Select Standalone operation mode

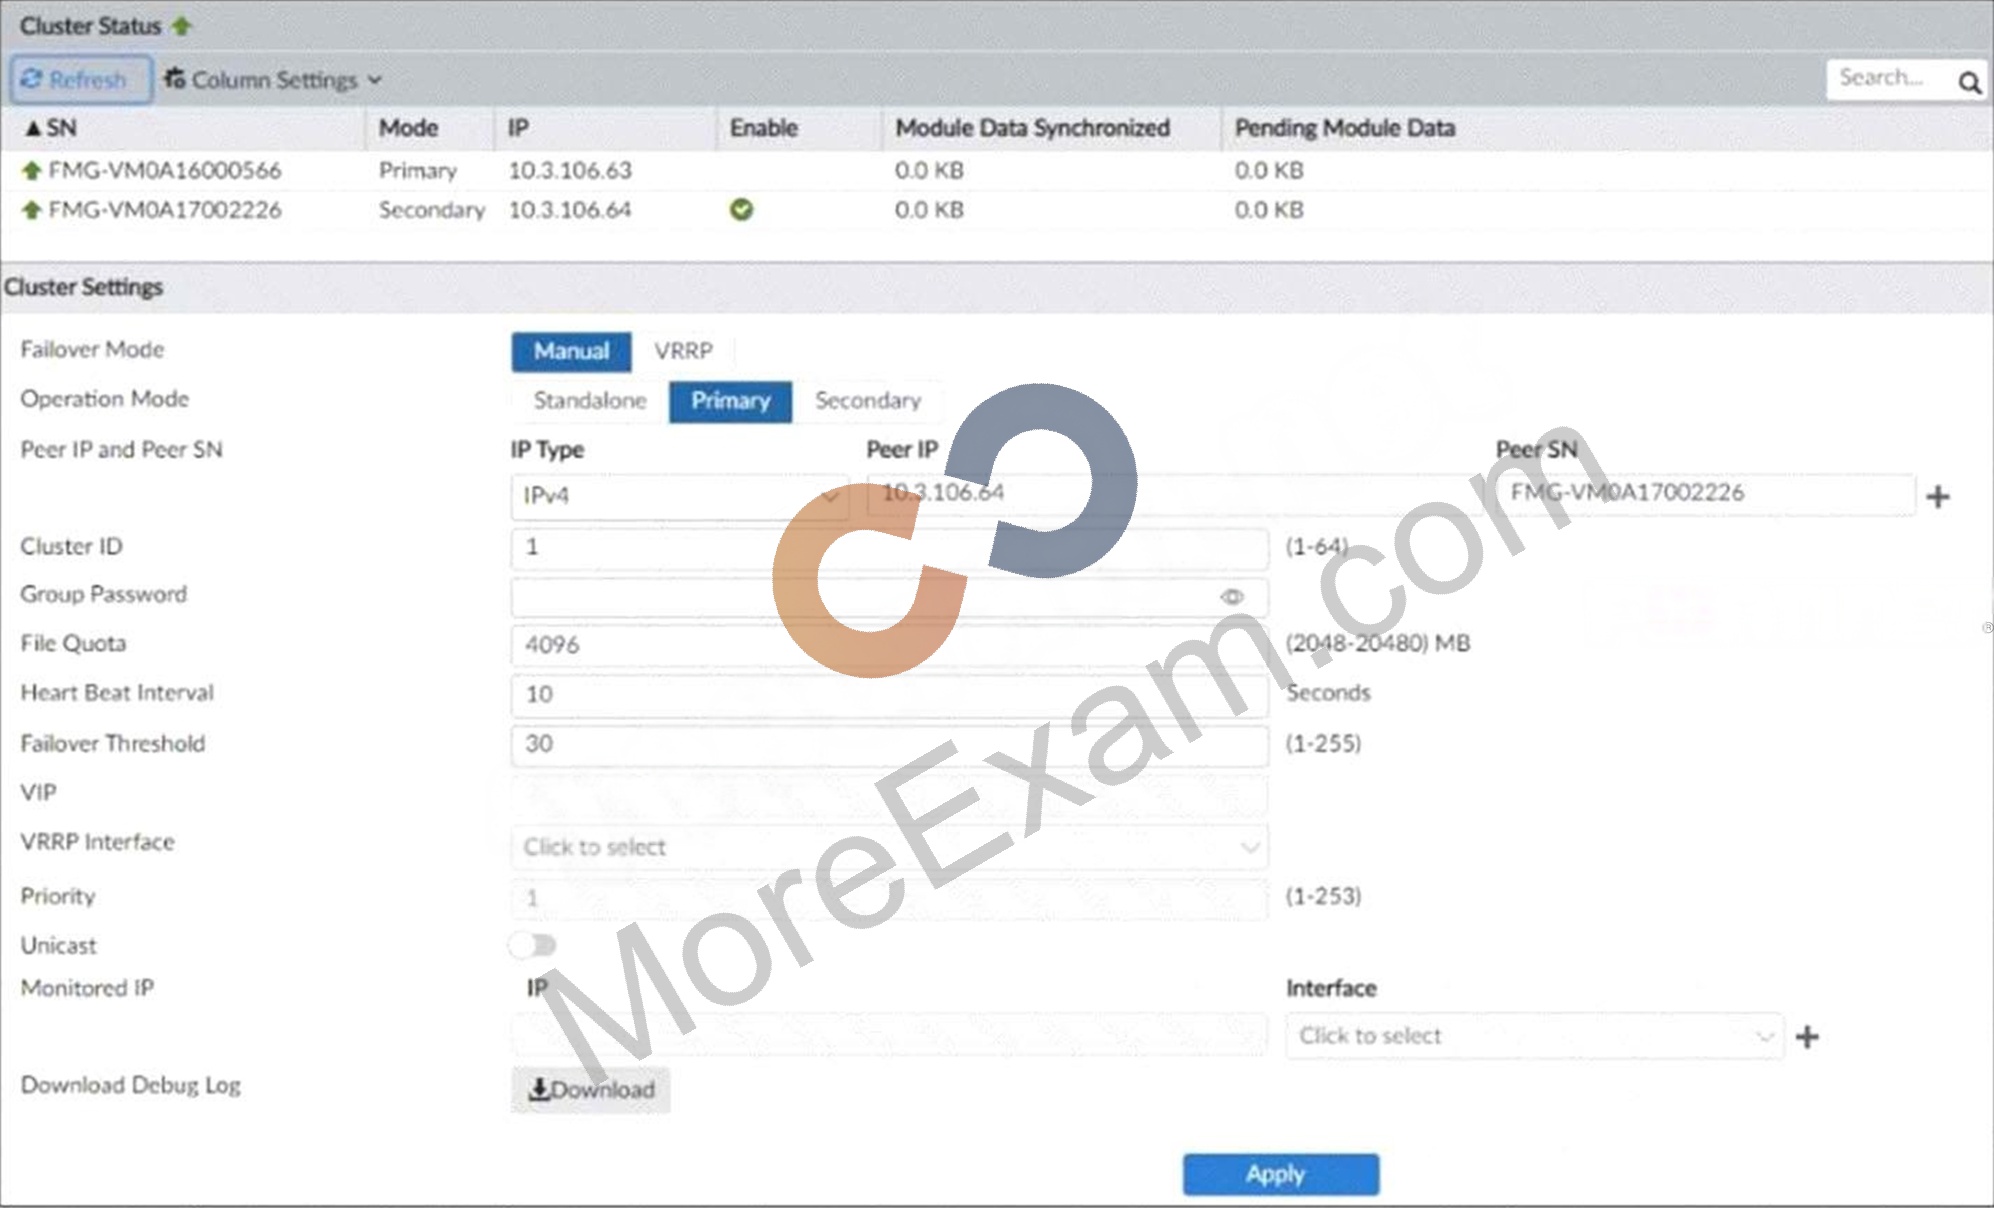589,401
